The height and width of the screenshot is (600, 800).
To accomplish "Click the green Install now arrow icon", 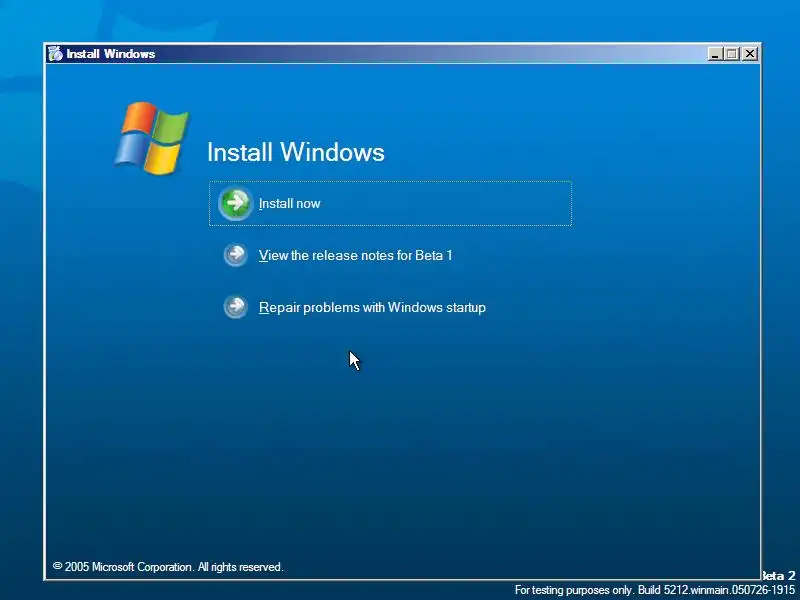I will click(x=235, y=203).
